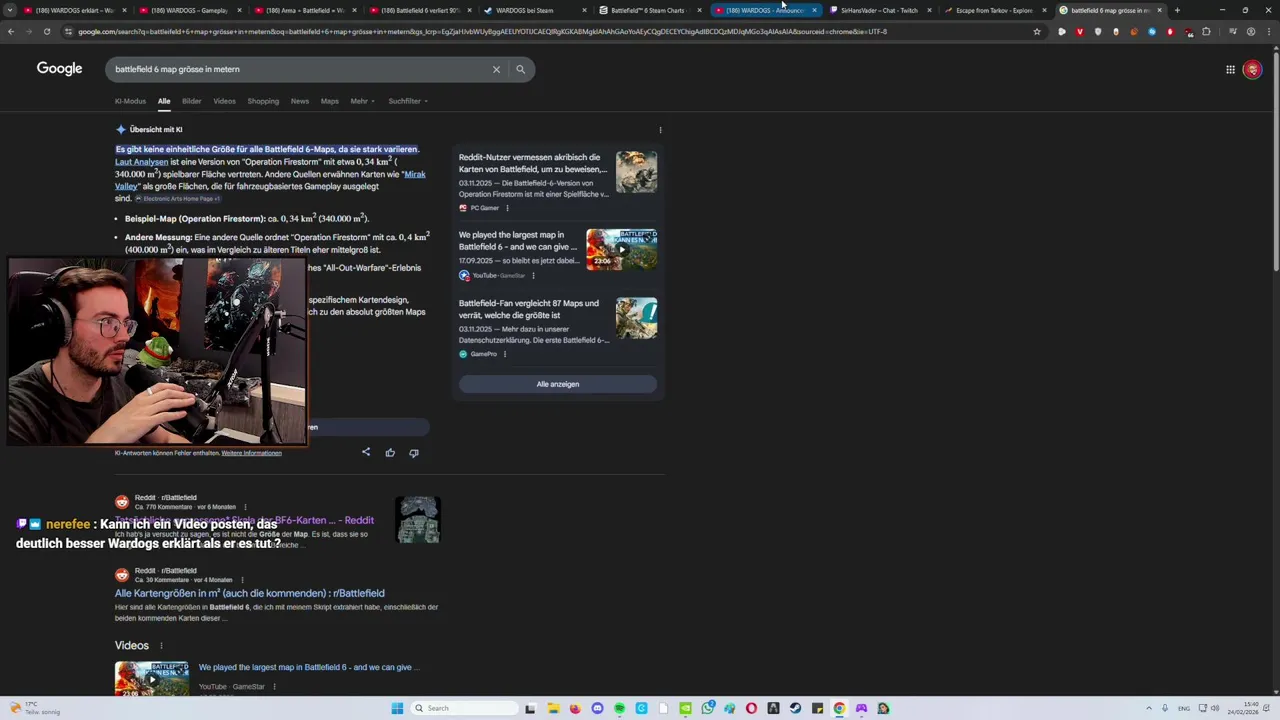The height and width of the screenshot is (720, 1280).
Task: Clear the Google search box text
Action: click(496, 69)
